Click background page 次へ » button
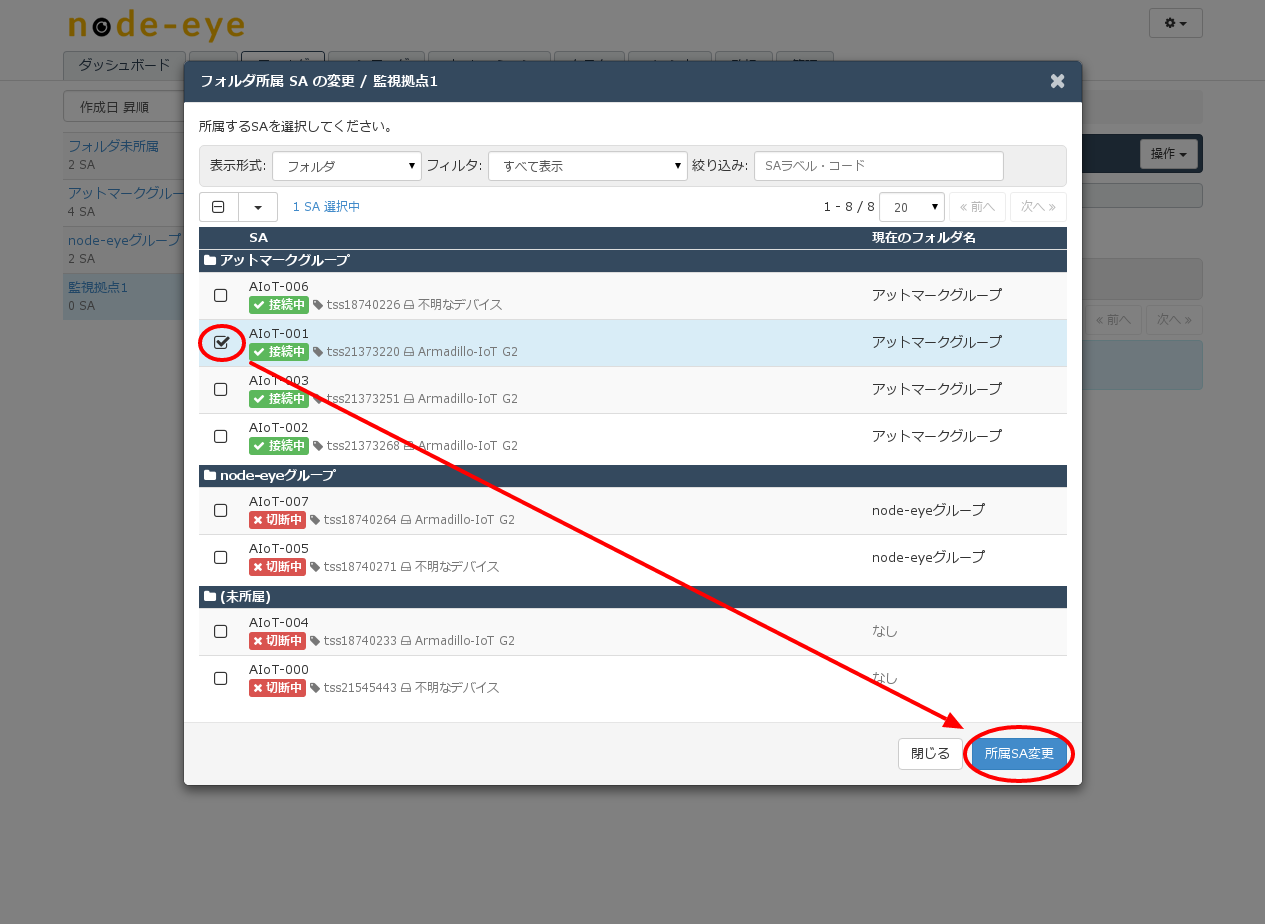The width and height of the screenshot is (1265, 924). click(1174, 320)
